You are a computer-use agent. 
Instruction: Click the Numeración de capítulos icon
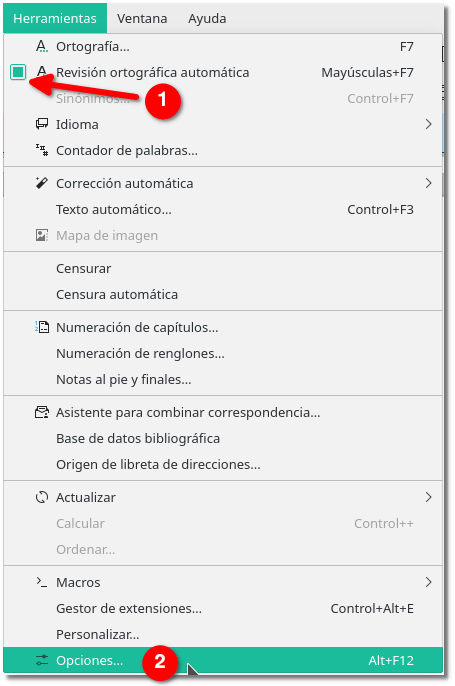coord(42,327)
